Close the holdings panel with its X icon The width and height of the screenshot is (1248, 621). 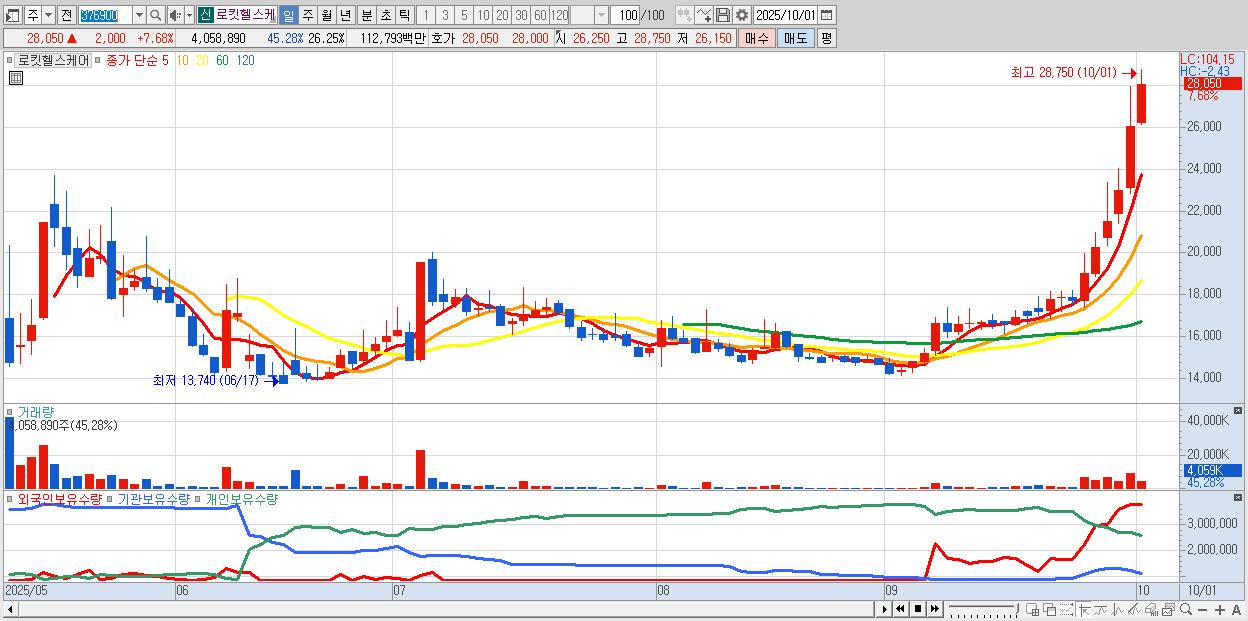coord(1239,497)
